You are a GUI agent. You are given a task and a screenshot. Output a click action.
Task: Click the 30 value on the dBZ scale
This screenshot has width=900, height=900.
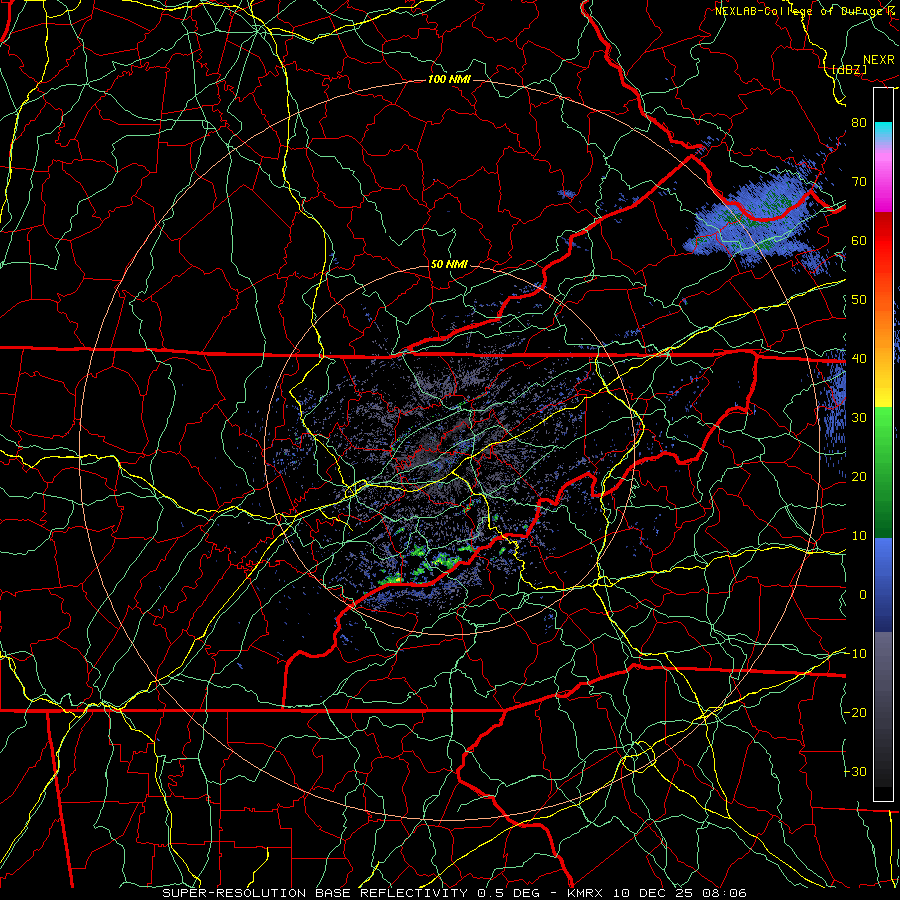(x=859, y=418)
